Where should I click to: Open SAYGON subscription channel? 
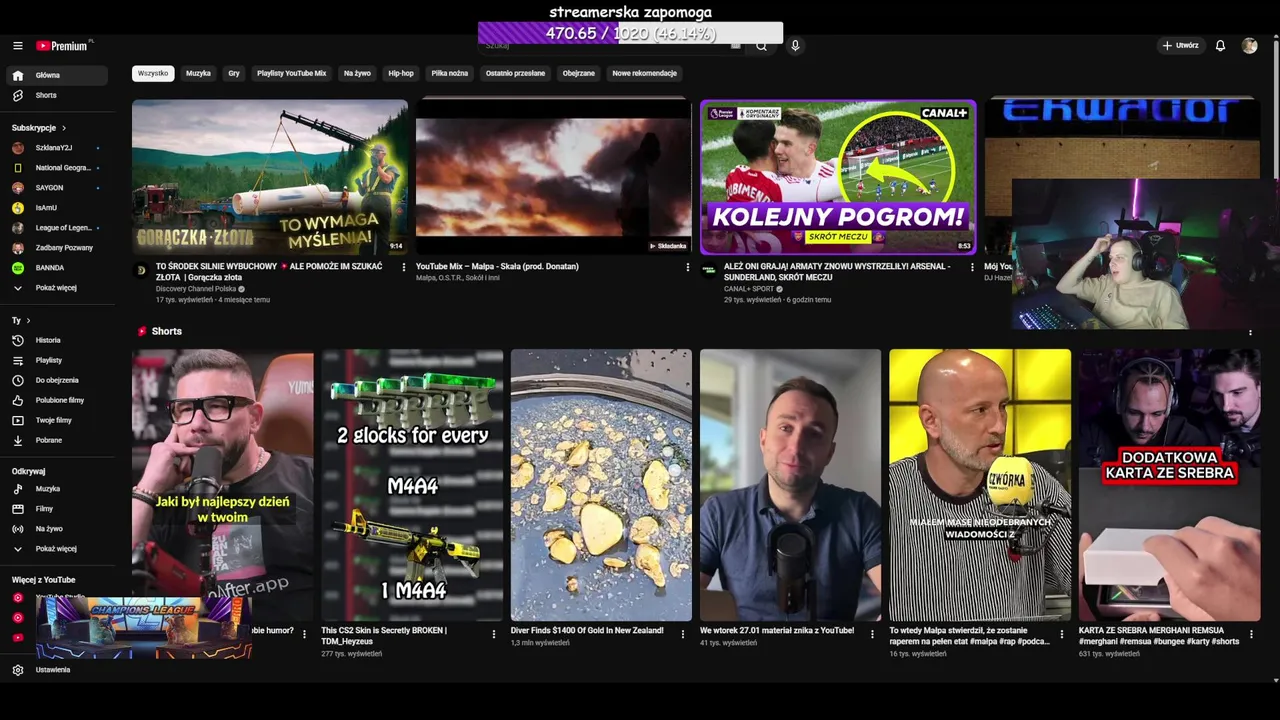click(x=59, y=188)
